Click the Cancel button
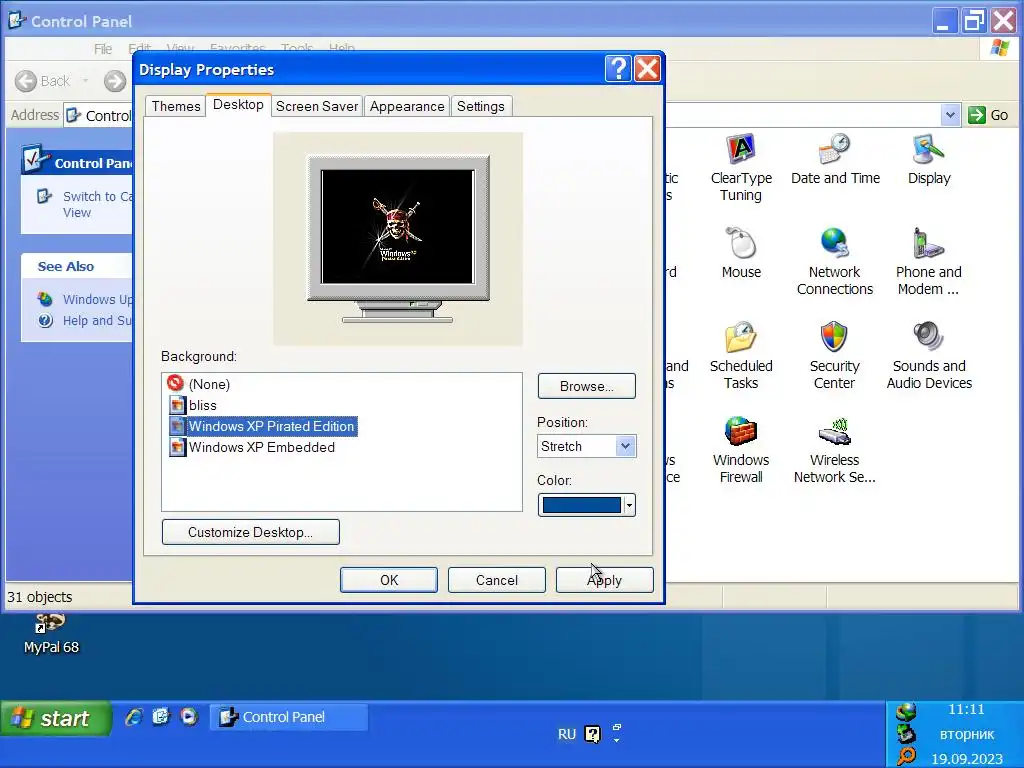This screenshot has width=1024, height=768. tap(497, 580)
